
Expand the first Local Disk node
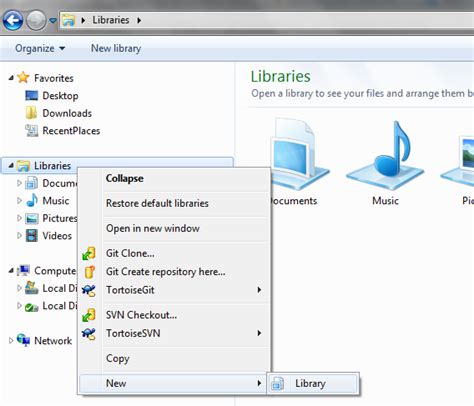[x=19, y=288]
